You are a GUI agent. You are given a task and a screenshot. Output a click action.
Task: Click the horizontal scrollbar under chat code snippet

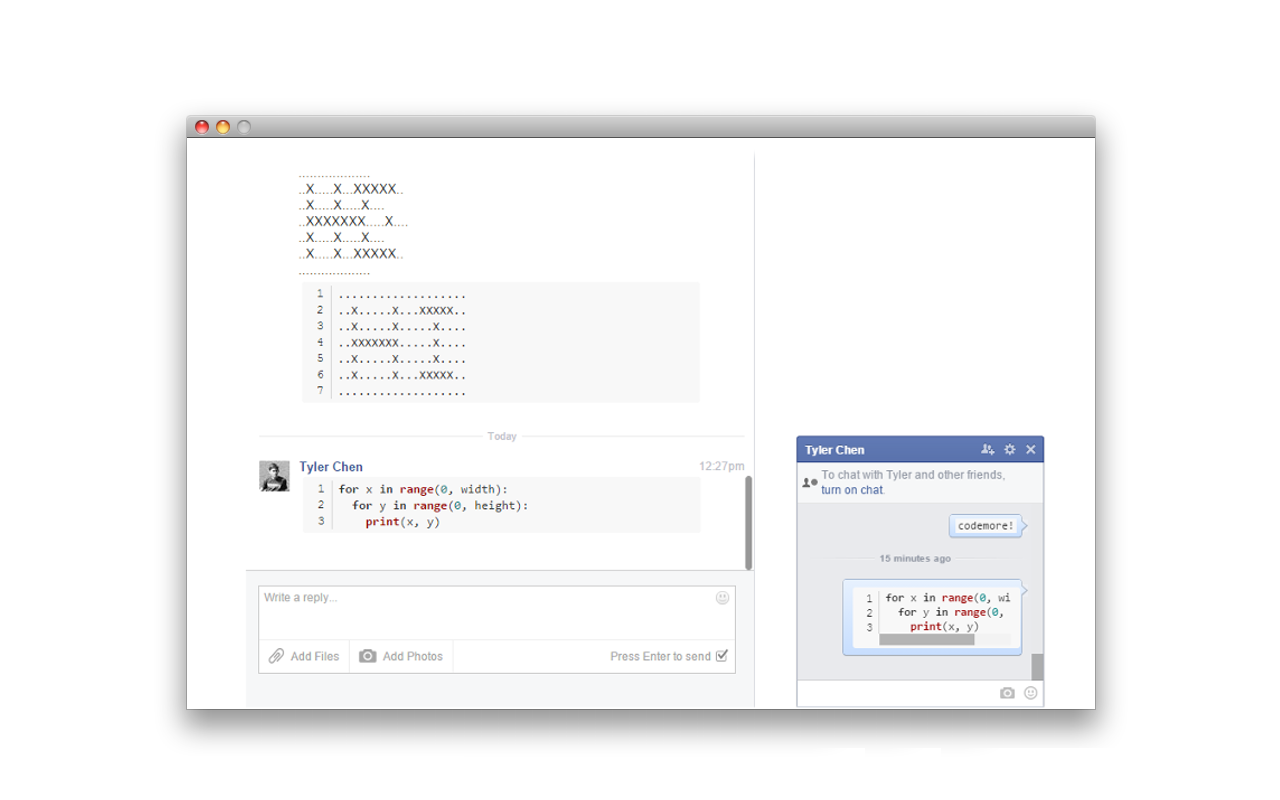(x=925, y=639)
